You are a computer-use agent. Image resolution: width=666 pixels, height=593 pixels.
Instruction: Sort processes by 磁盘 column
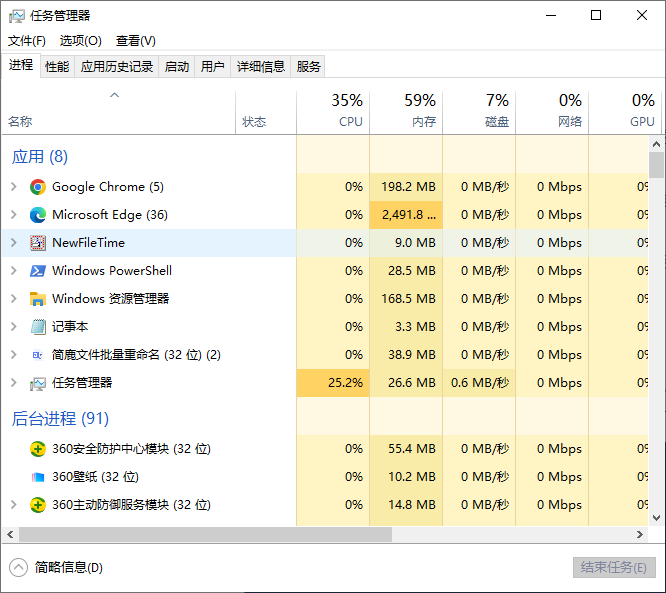click(x=479, y=113)
